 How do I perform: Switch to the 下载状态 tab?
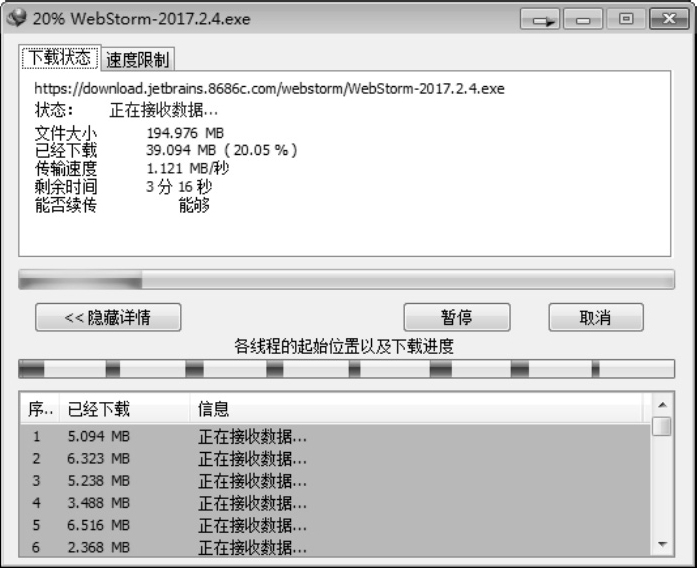coord(59,58)
